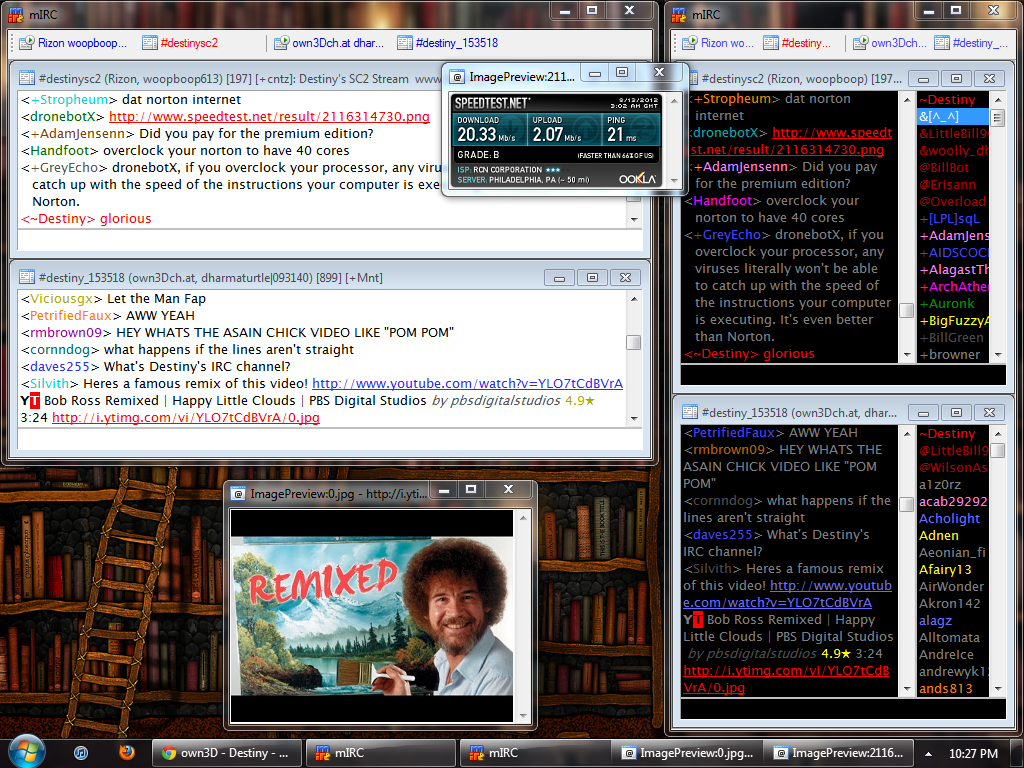The image size is (1024, 768).
Task: Click the own3Dch.at server icon on the switchbar
Action: tap(280, 43)
